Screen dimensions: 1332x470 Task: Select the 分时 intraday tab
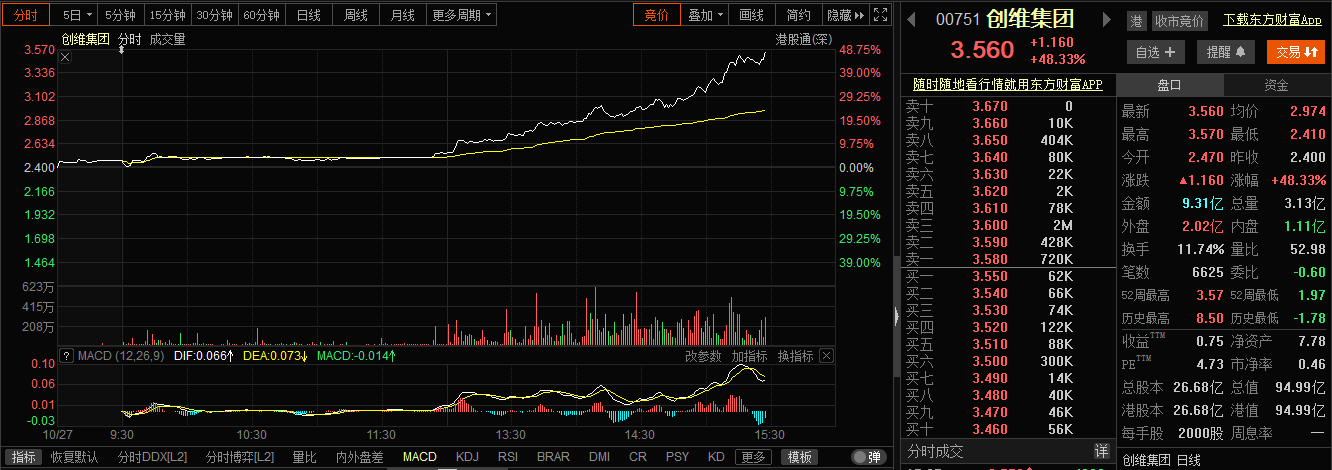pyautogui.click(x=26, y=15)
